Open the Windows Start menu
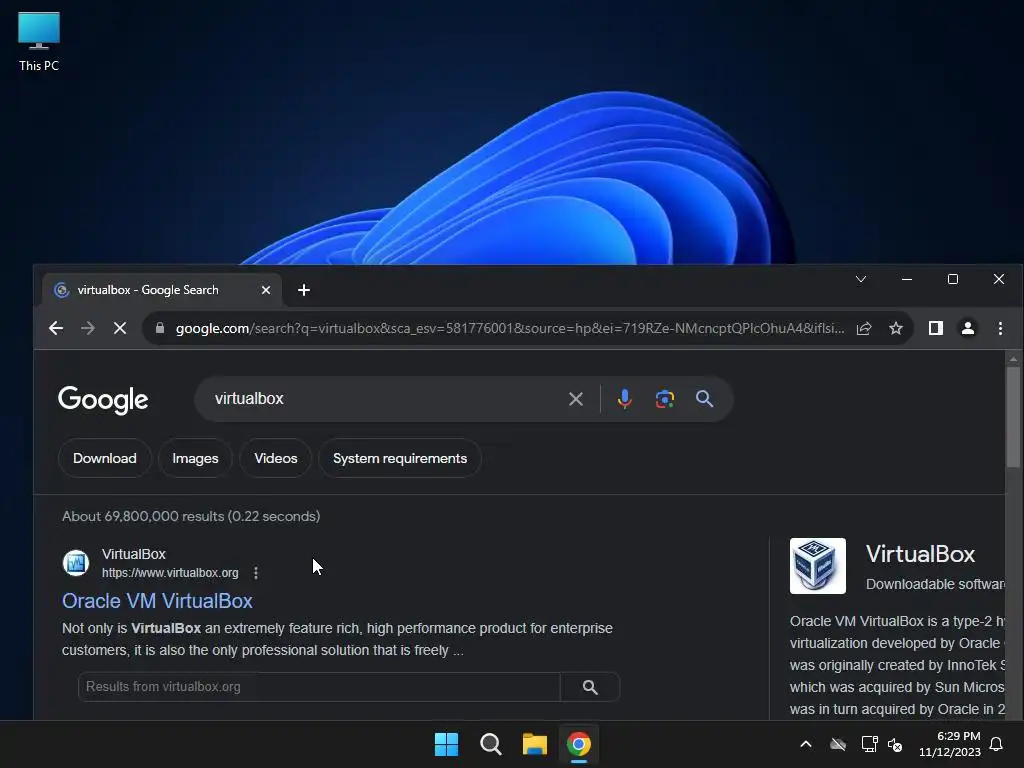 point(447,744)
